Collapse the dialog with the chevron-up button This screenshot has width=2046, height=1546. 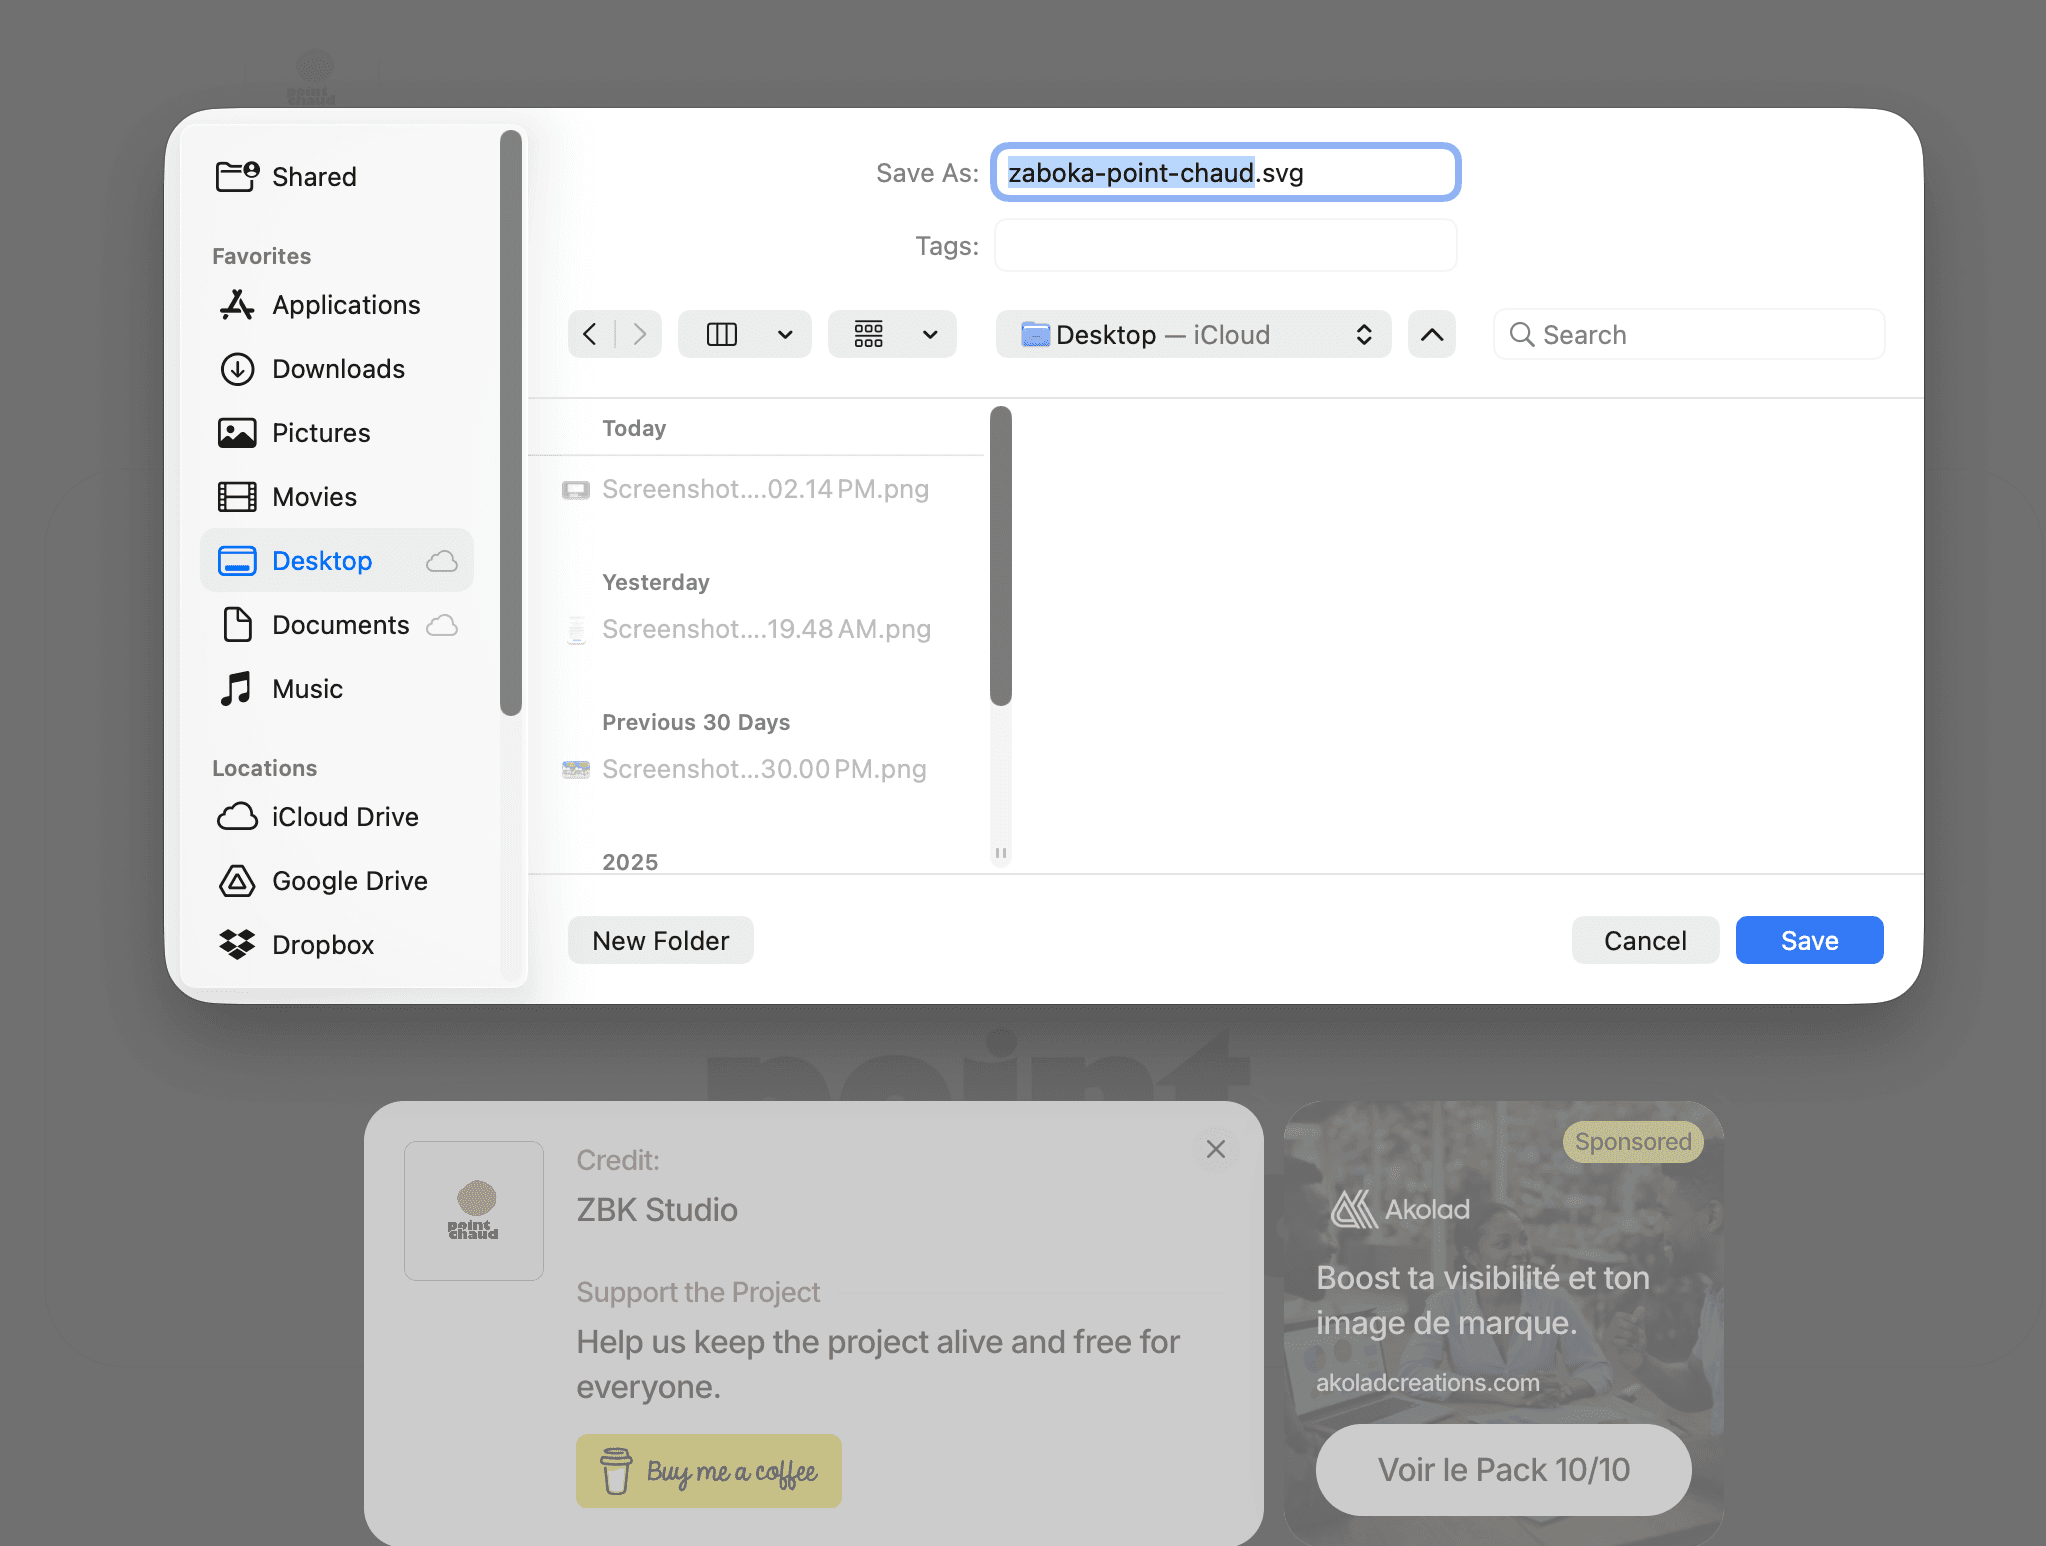tap(1431, 334)
